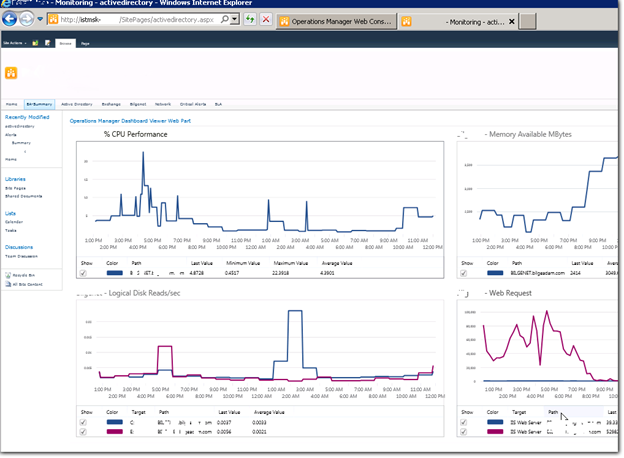The width and height of the screenshot is (624, 458).
Task: Click the green Refresh arrows icon
Action: (250, 19)
